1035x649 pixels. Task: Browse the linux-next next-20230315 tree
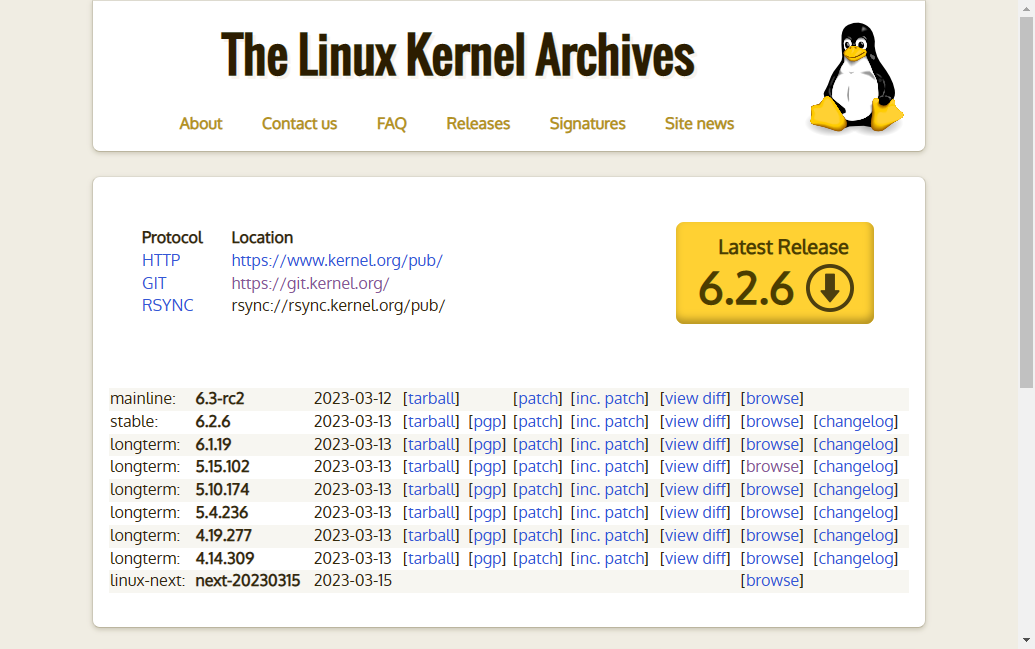[x=772, y=580]
